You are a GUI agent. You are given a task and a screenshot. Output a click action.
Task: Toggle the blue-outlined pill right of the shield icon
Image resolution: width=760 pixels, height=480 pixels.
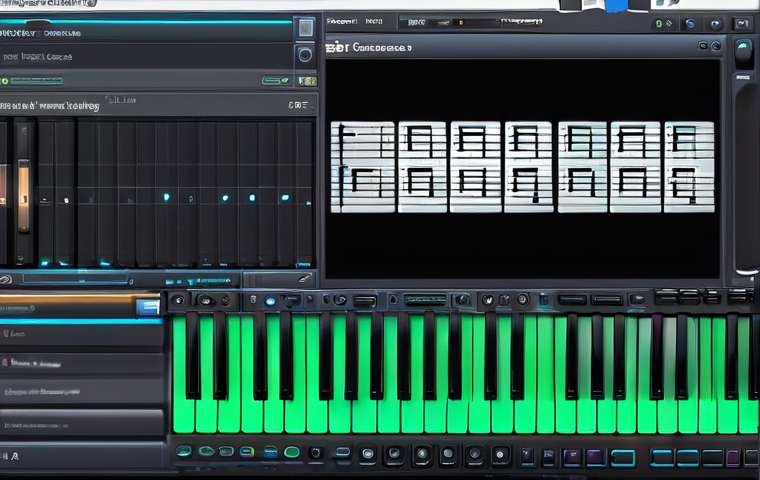pyautogui.click(x=343, y=452)
